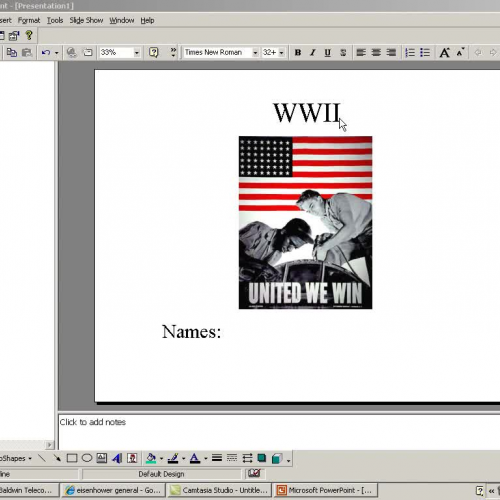This screenshot has width=500, height=500.
Task: Select the Arrow drawing tool
Action: click(x=57, y=458)
